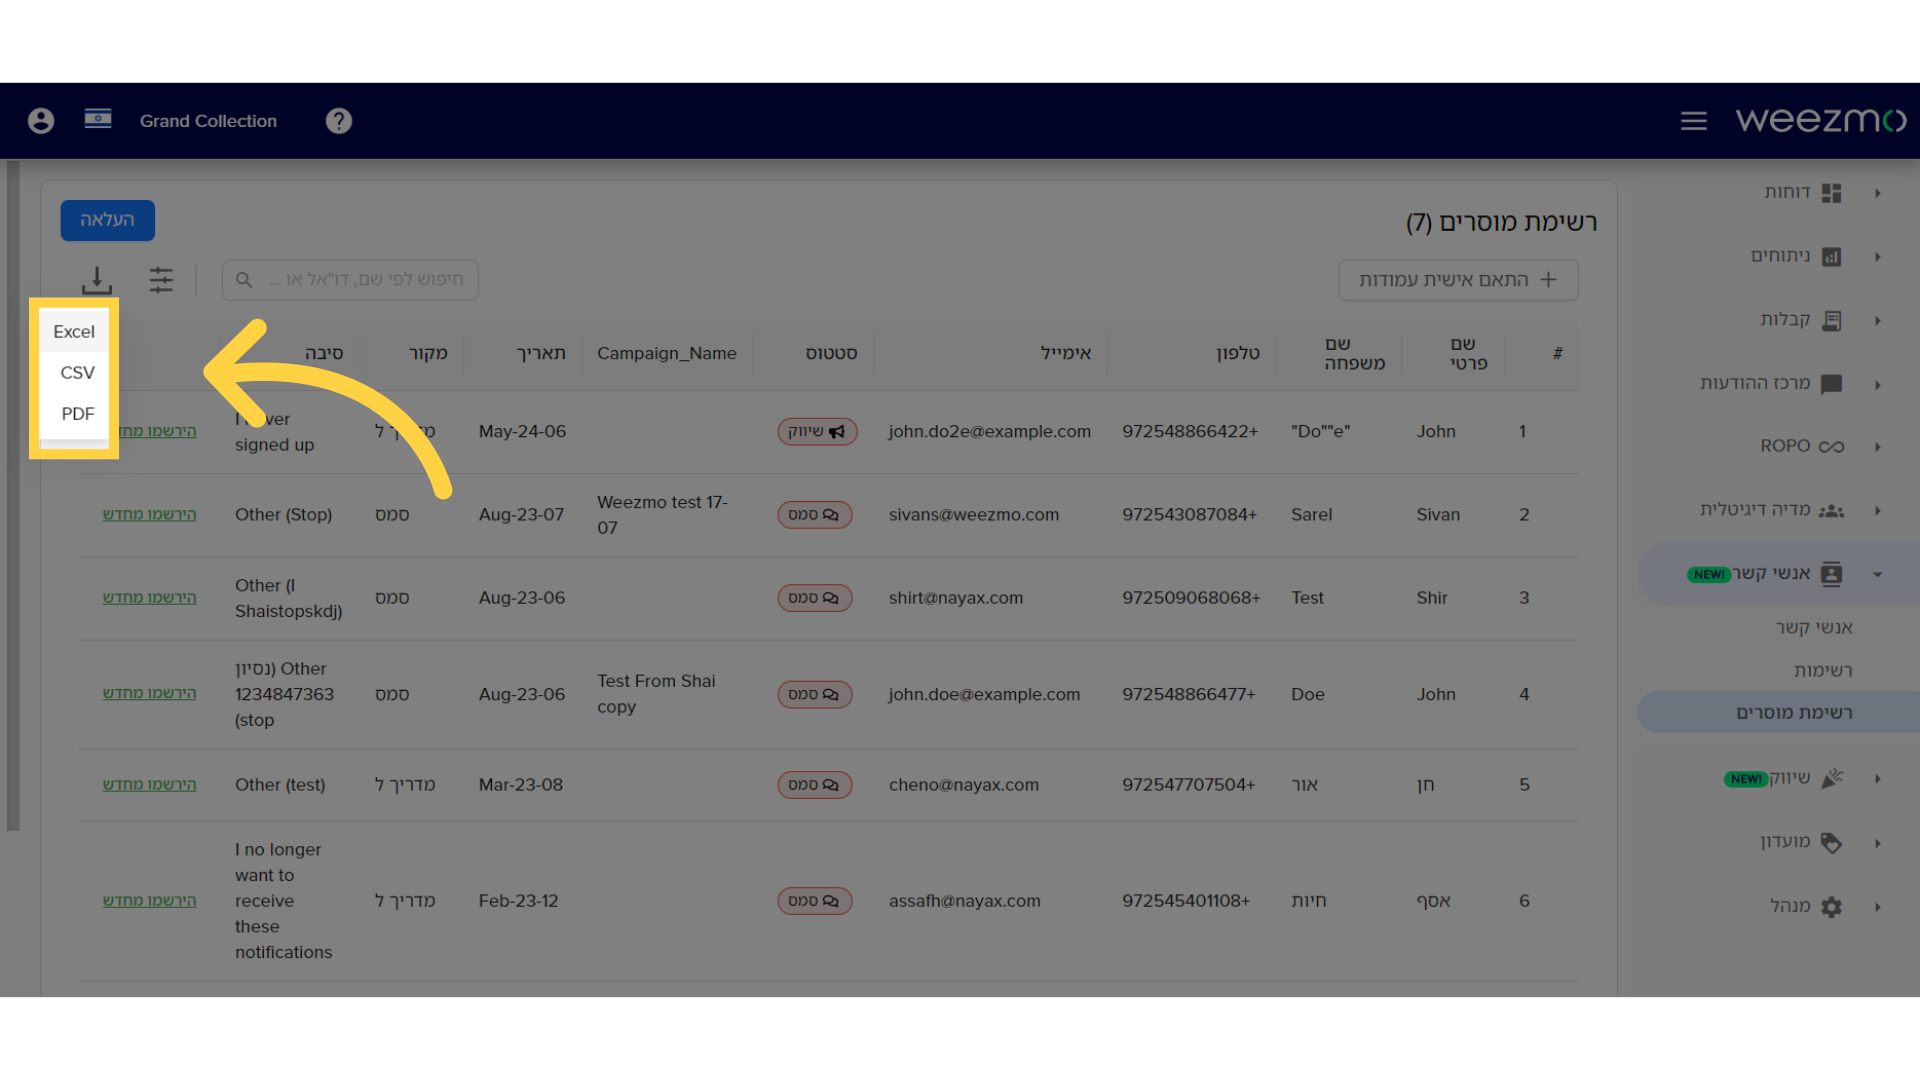1920x1080 pixels.
Task: Open the help question mark icon
Action: pyautogui.click(x=339, y=121)
